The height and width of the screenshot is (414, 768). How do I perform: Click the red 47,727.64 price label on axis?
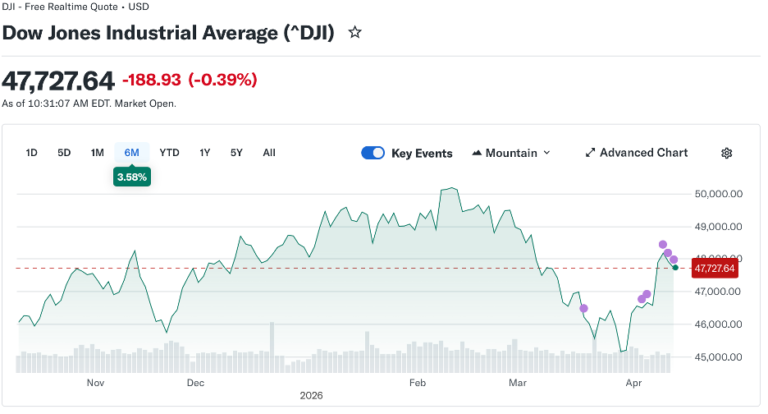[714, 268]
